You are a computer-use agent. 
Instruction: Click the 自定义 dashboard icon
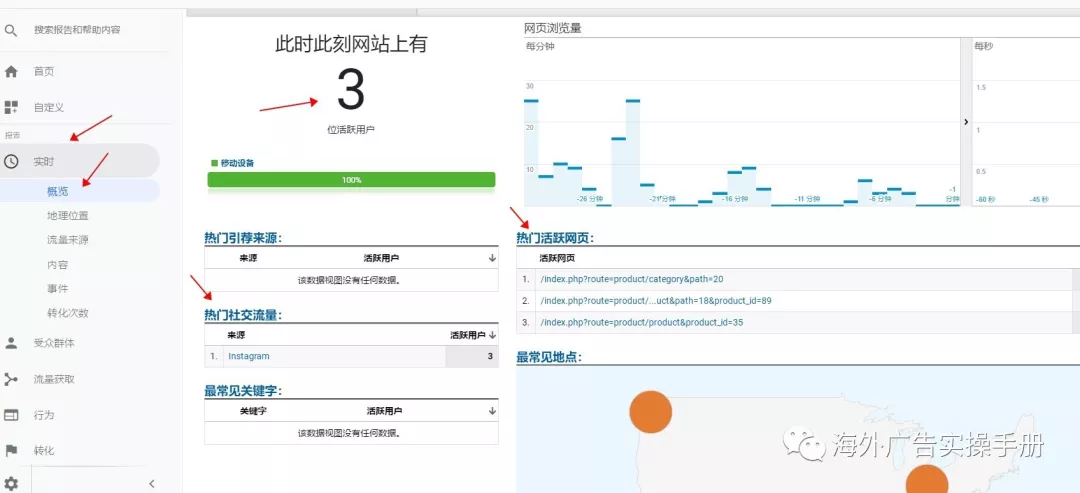pyautogui.click(x=11, y=107)
